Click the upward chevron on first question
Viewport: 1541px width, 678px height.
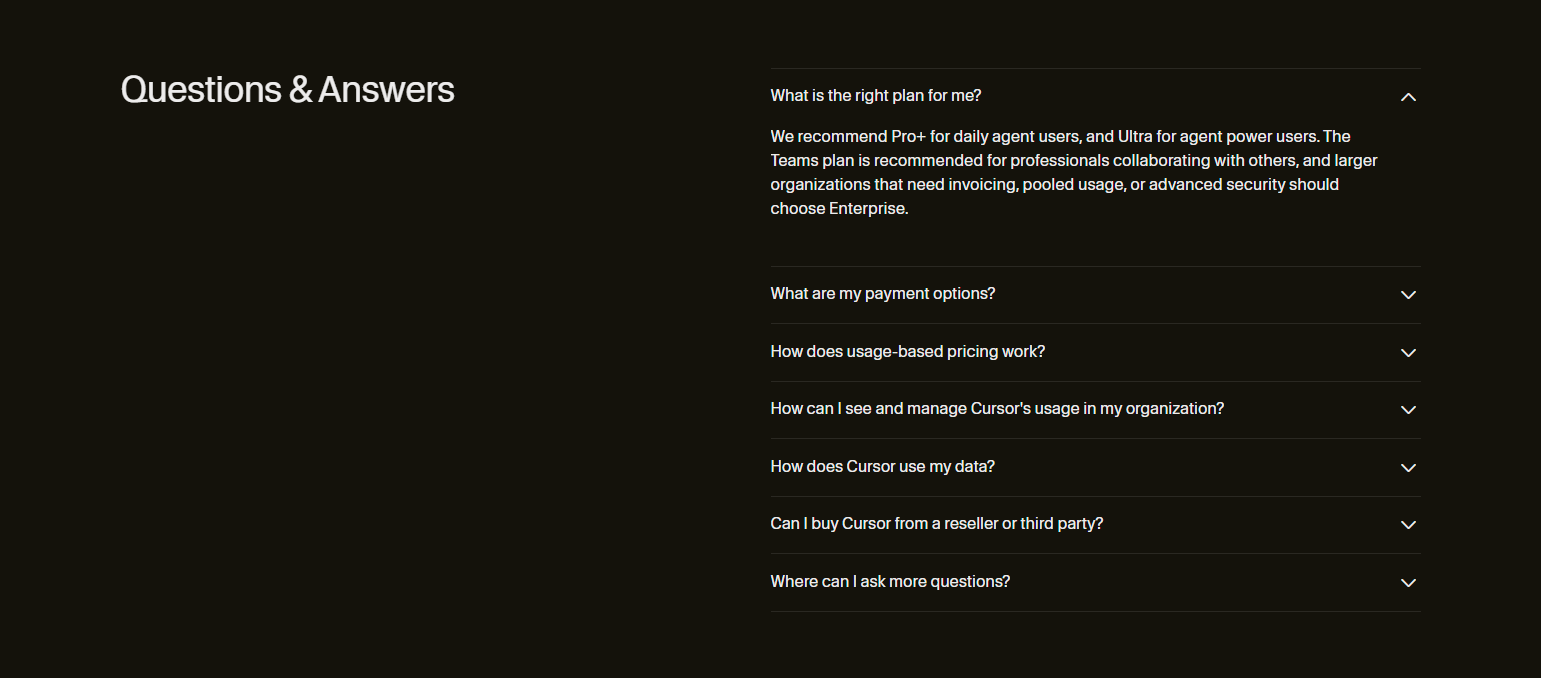pyautogui.click(x=1408, y=97)
